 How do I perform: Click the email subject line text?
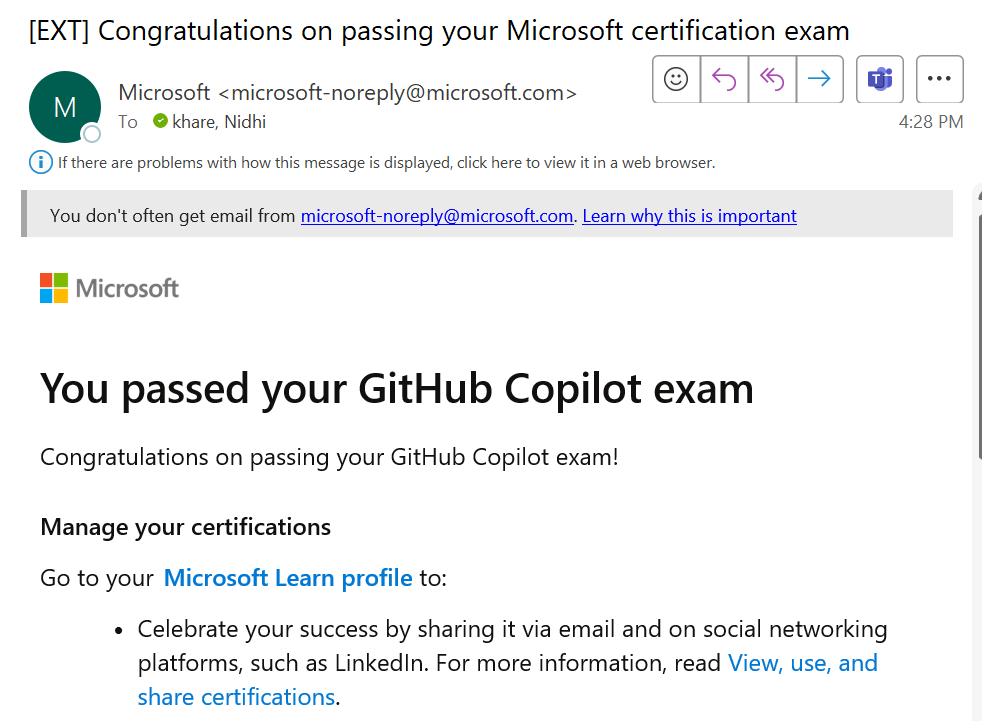pos(439,30)
